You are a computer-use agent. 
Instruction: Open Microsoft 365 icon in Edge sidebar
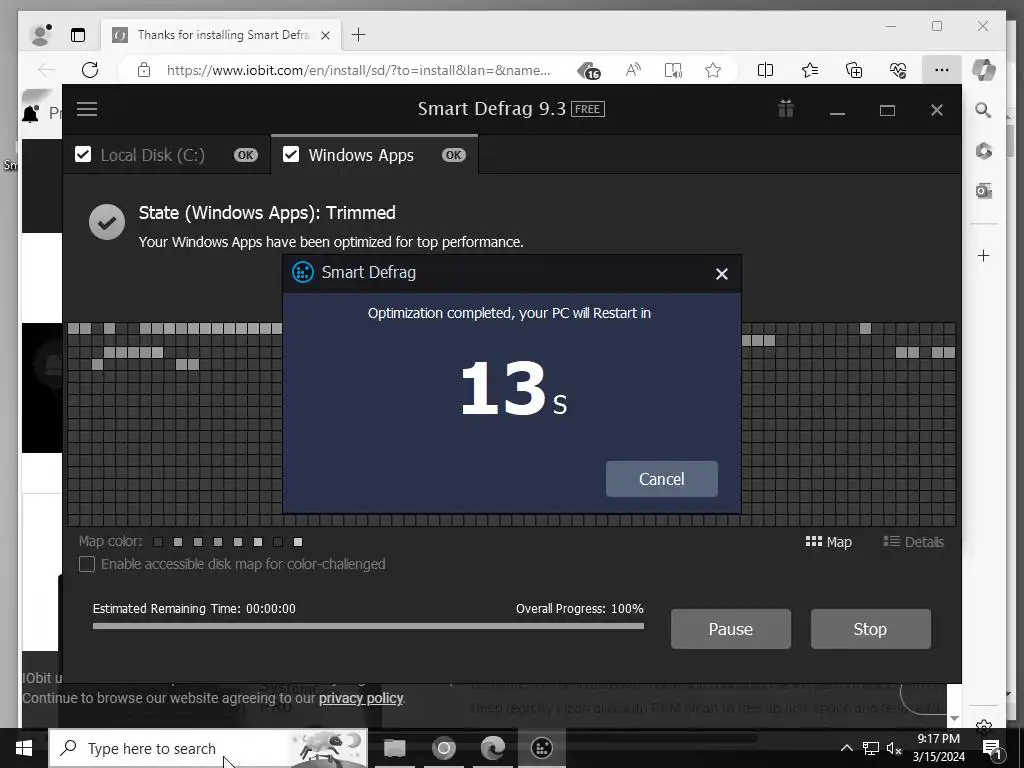tap(984, 151)
